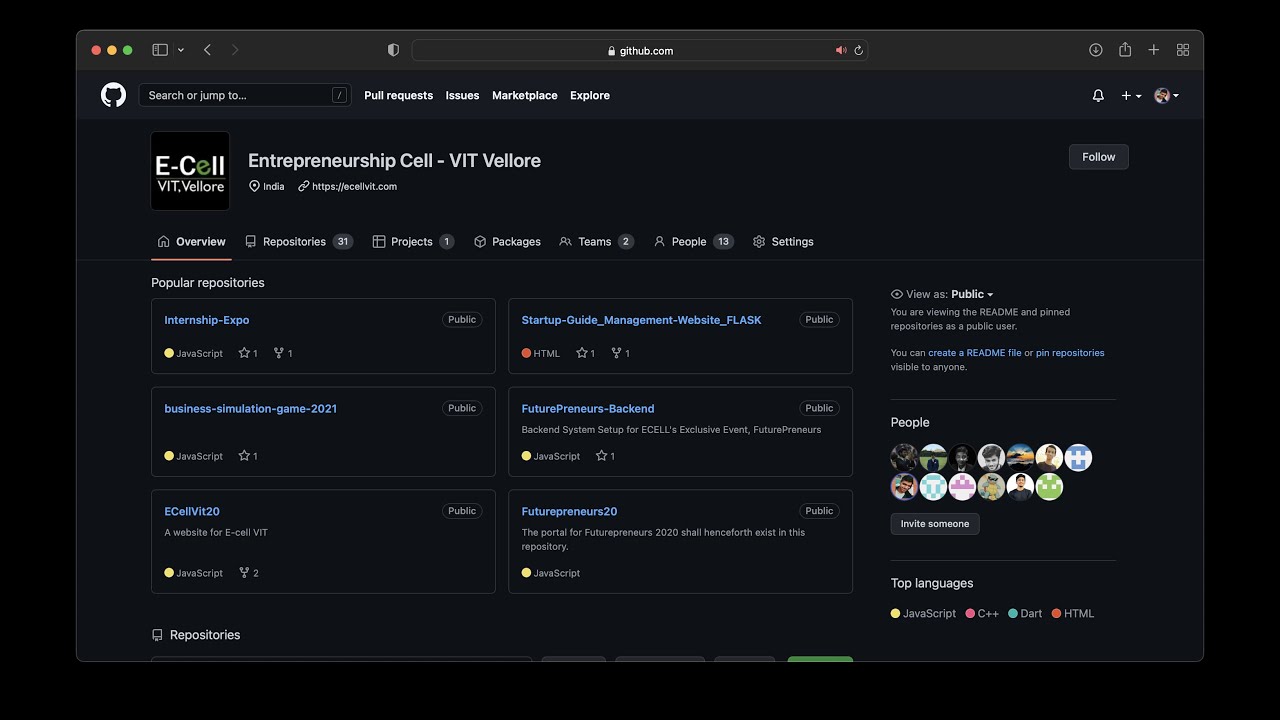The height and width of the screenshot is (720, 1280).
Task: Open the Packages tab
Action: 507,242
